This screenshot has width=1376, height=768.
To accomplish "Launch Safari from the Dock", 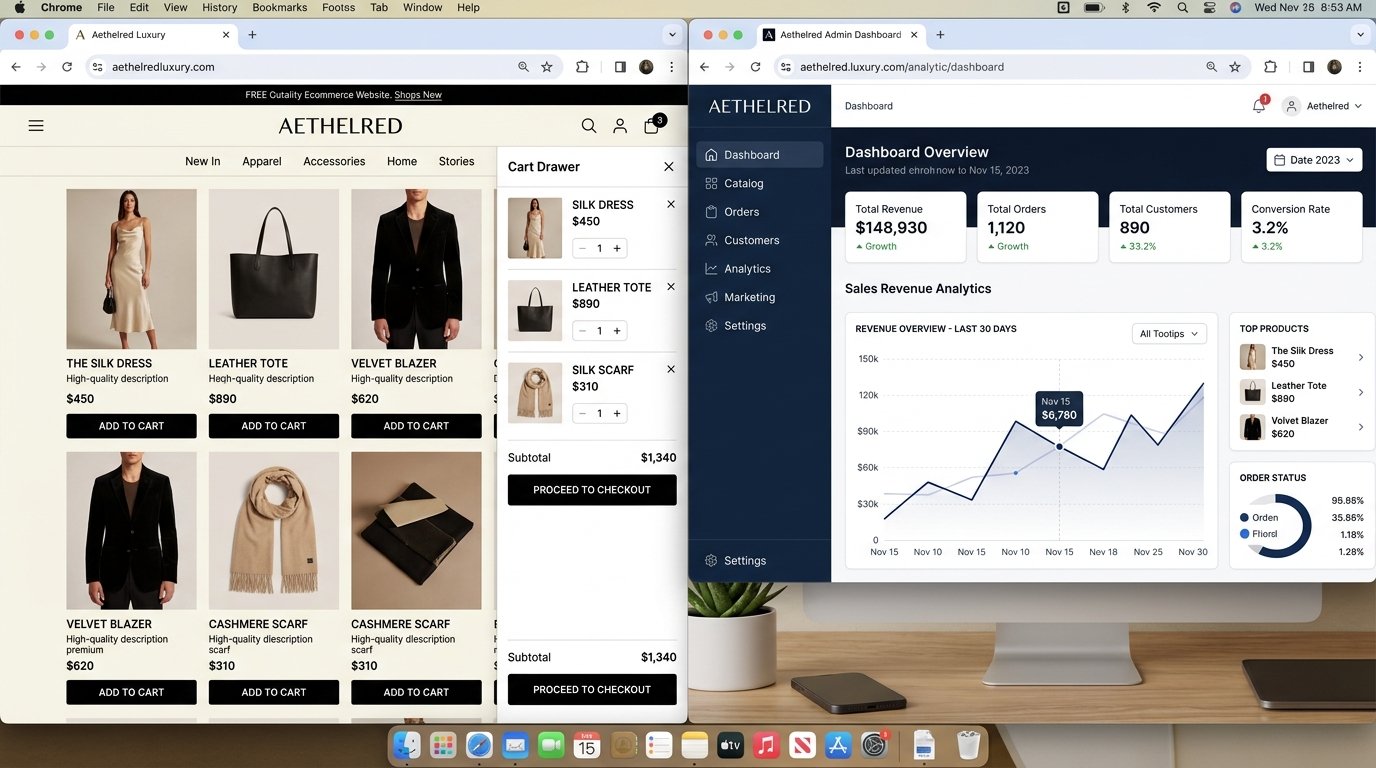I will point(479,745).
